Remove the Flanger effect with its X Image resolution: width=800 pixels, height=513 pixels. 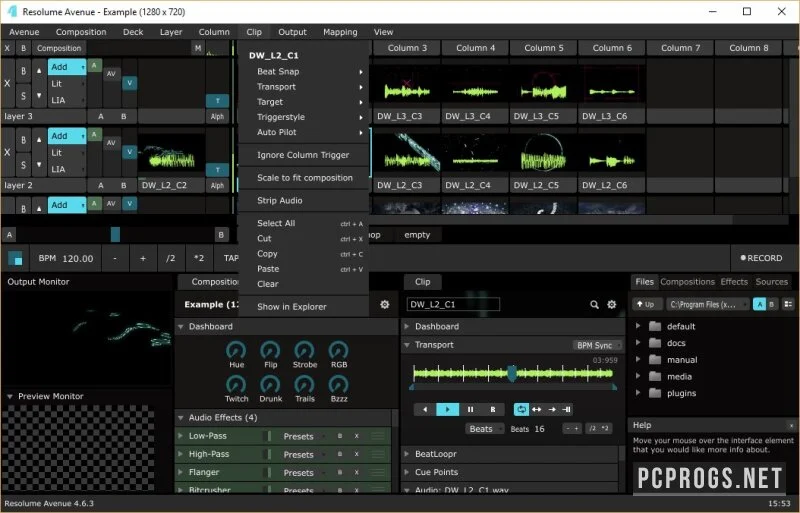point(357,473)
